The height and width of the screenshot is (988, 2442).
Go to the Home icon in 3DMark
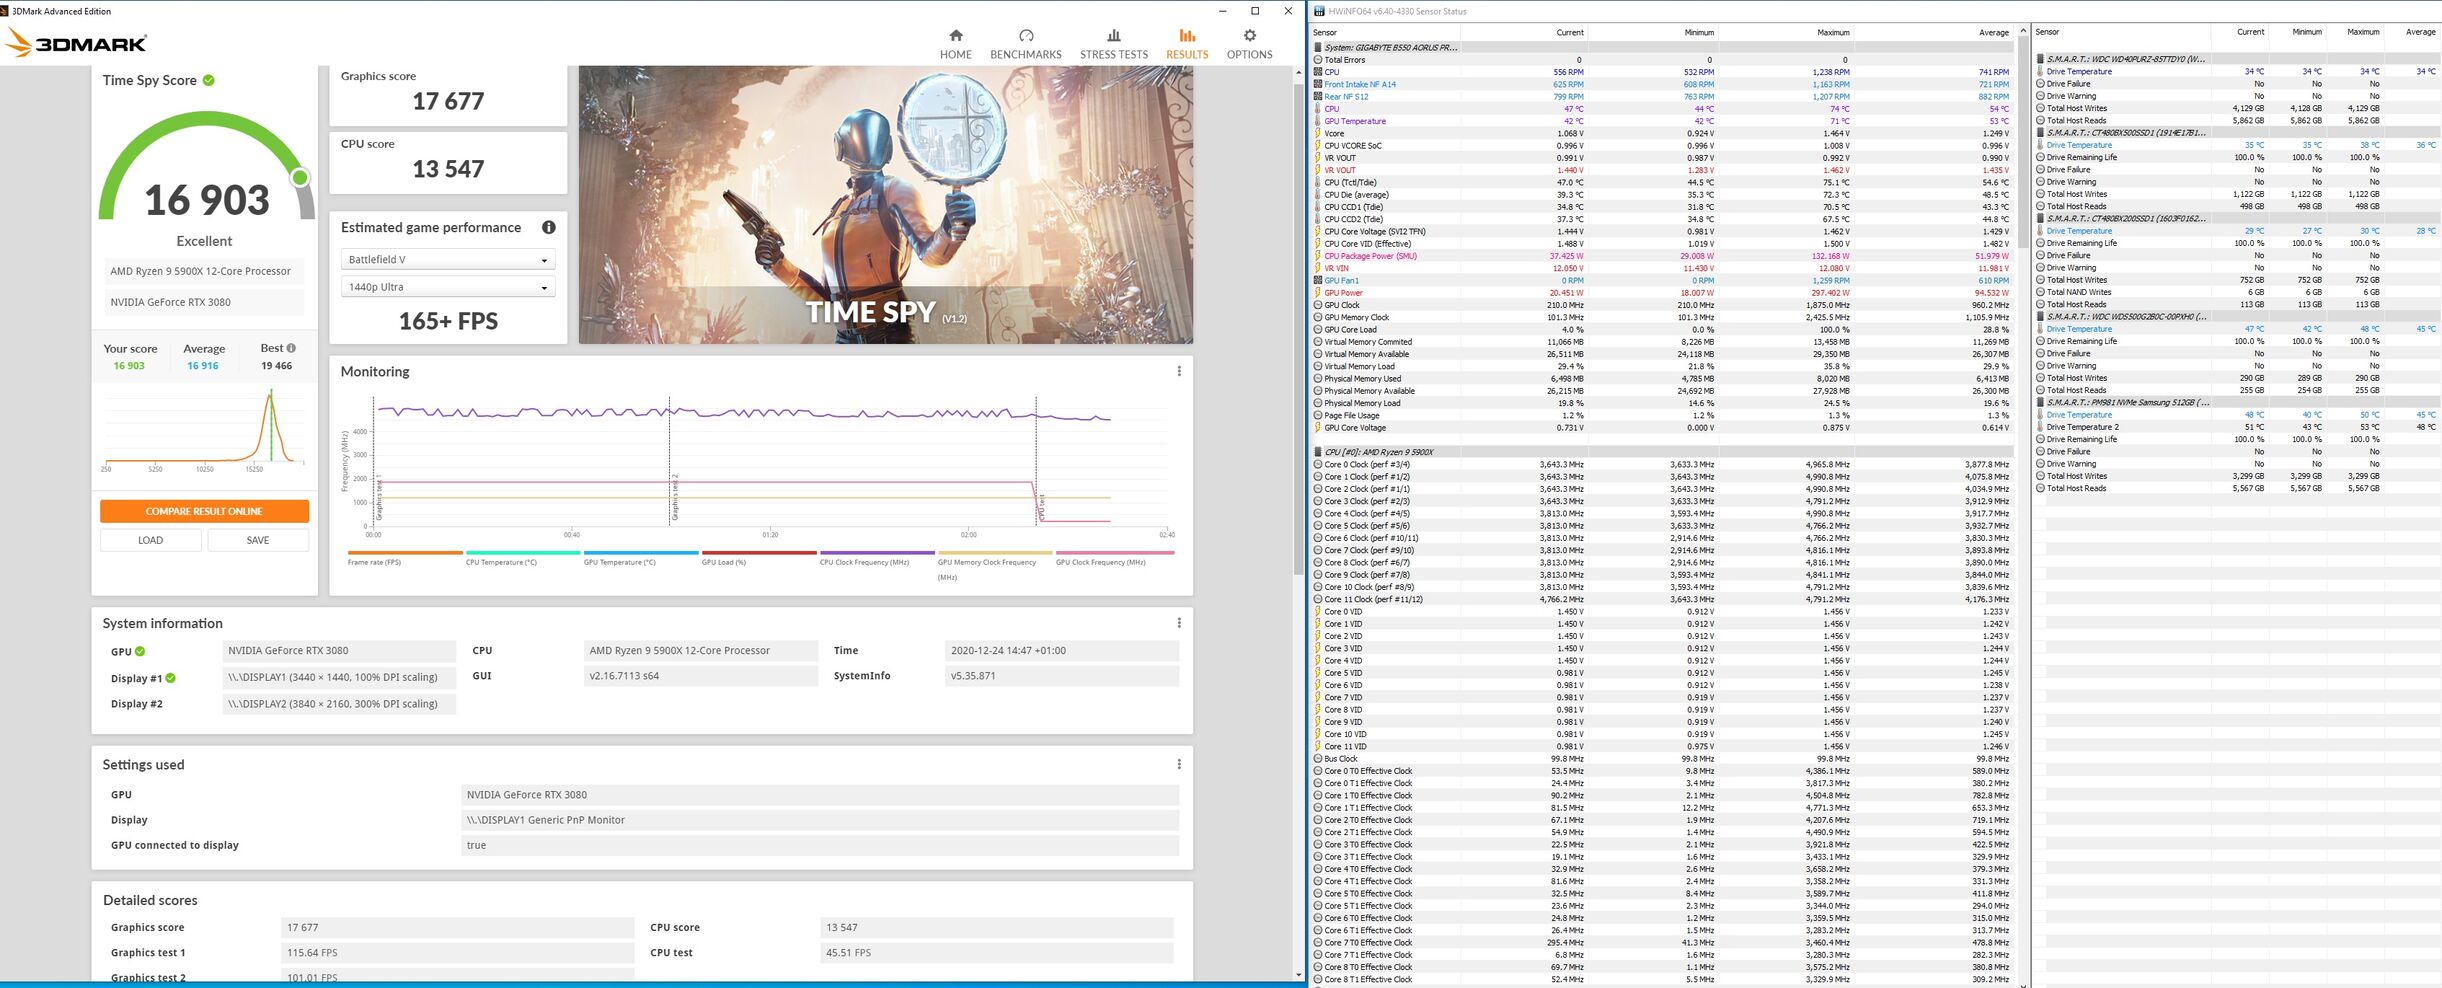tap(955, 36)
